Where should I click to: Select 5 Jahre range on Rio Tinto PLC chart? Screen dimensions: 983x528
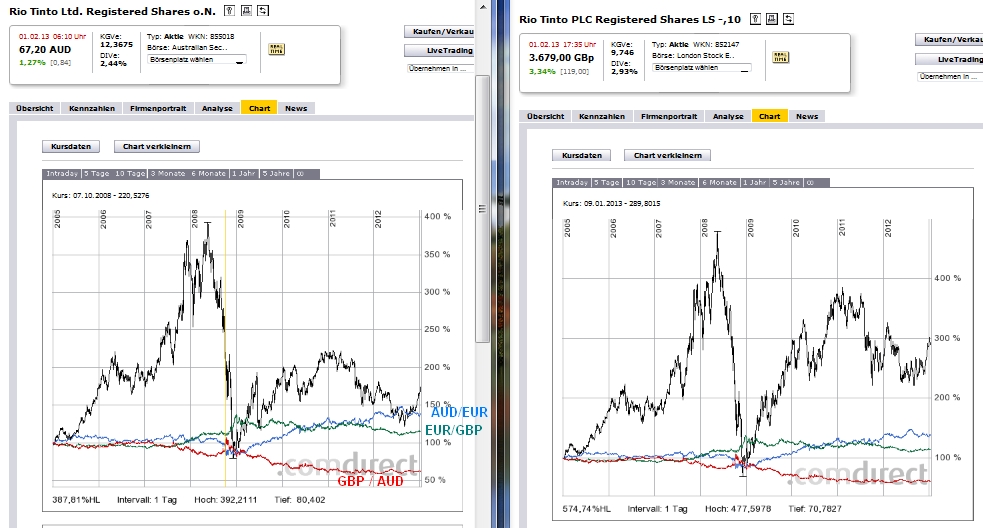click(x=786, y=182)
